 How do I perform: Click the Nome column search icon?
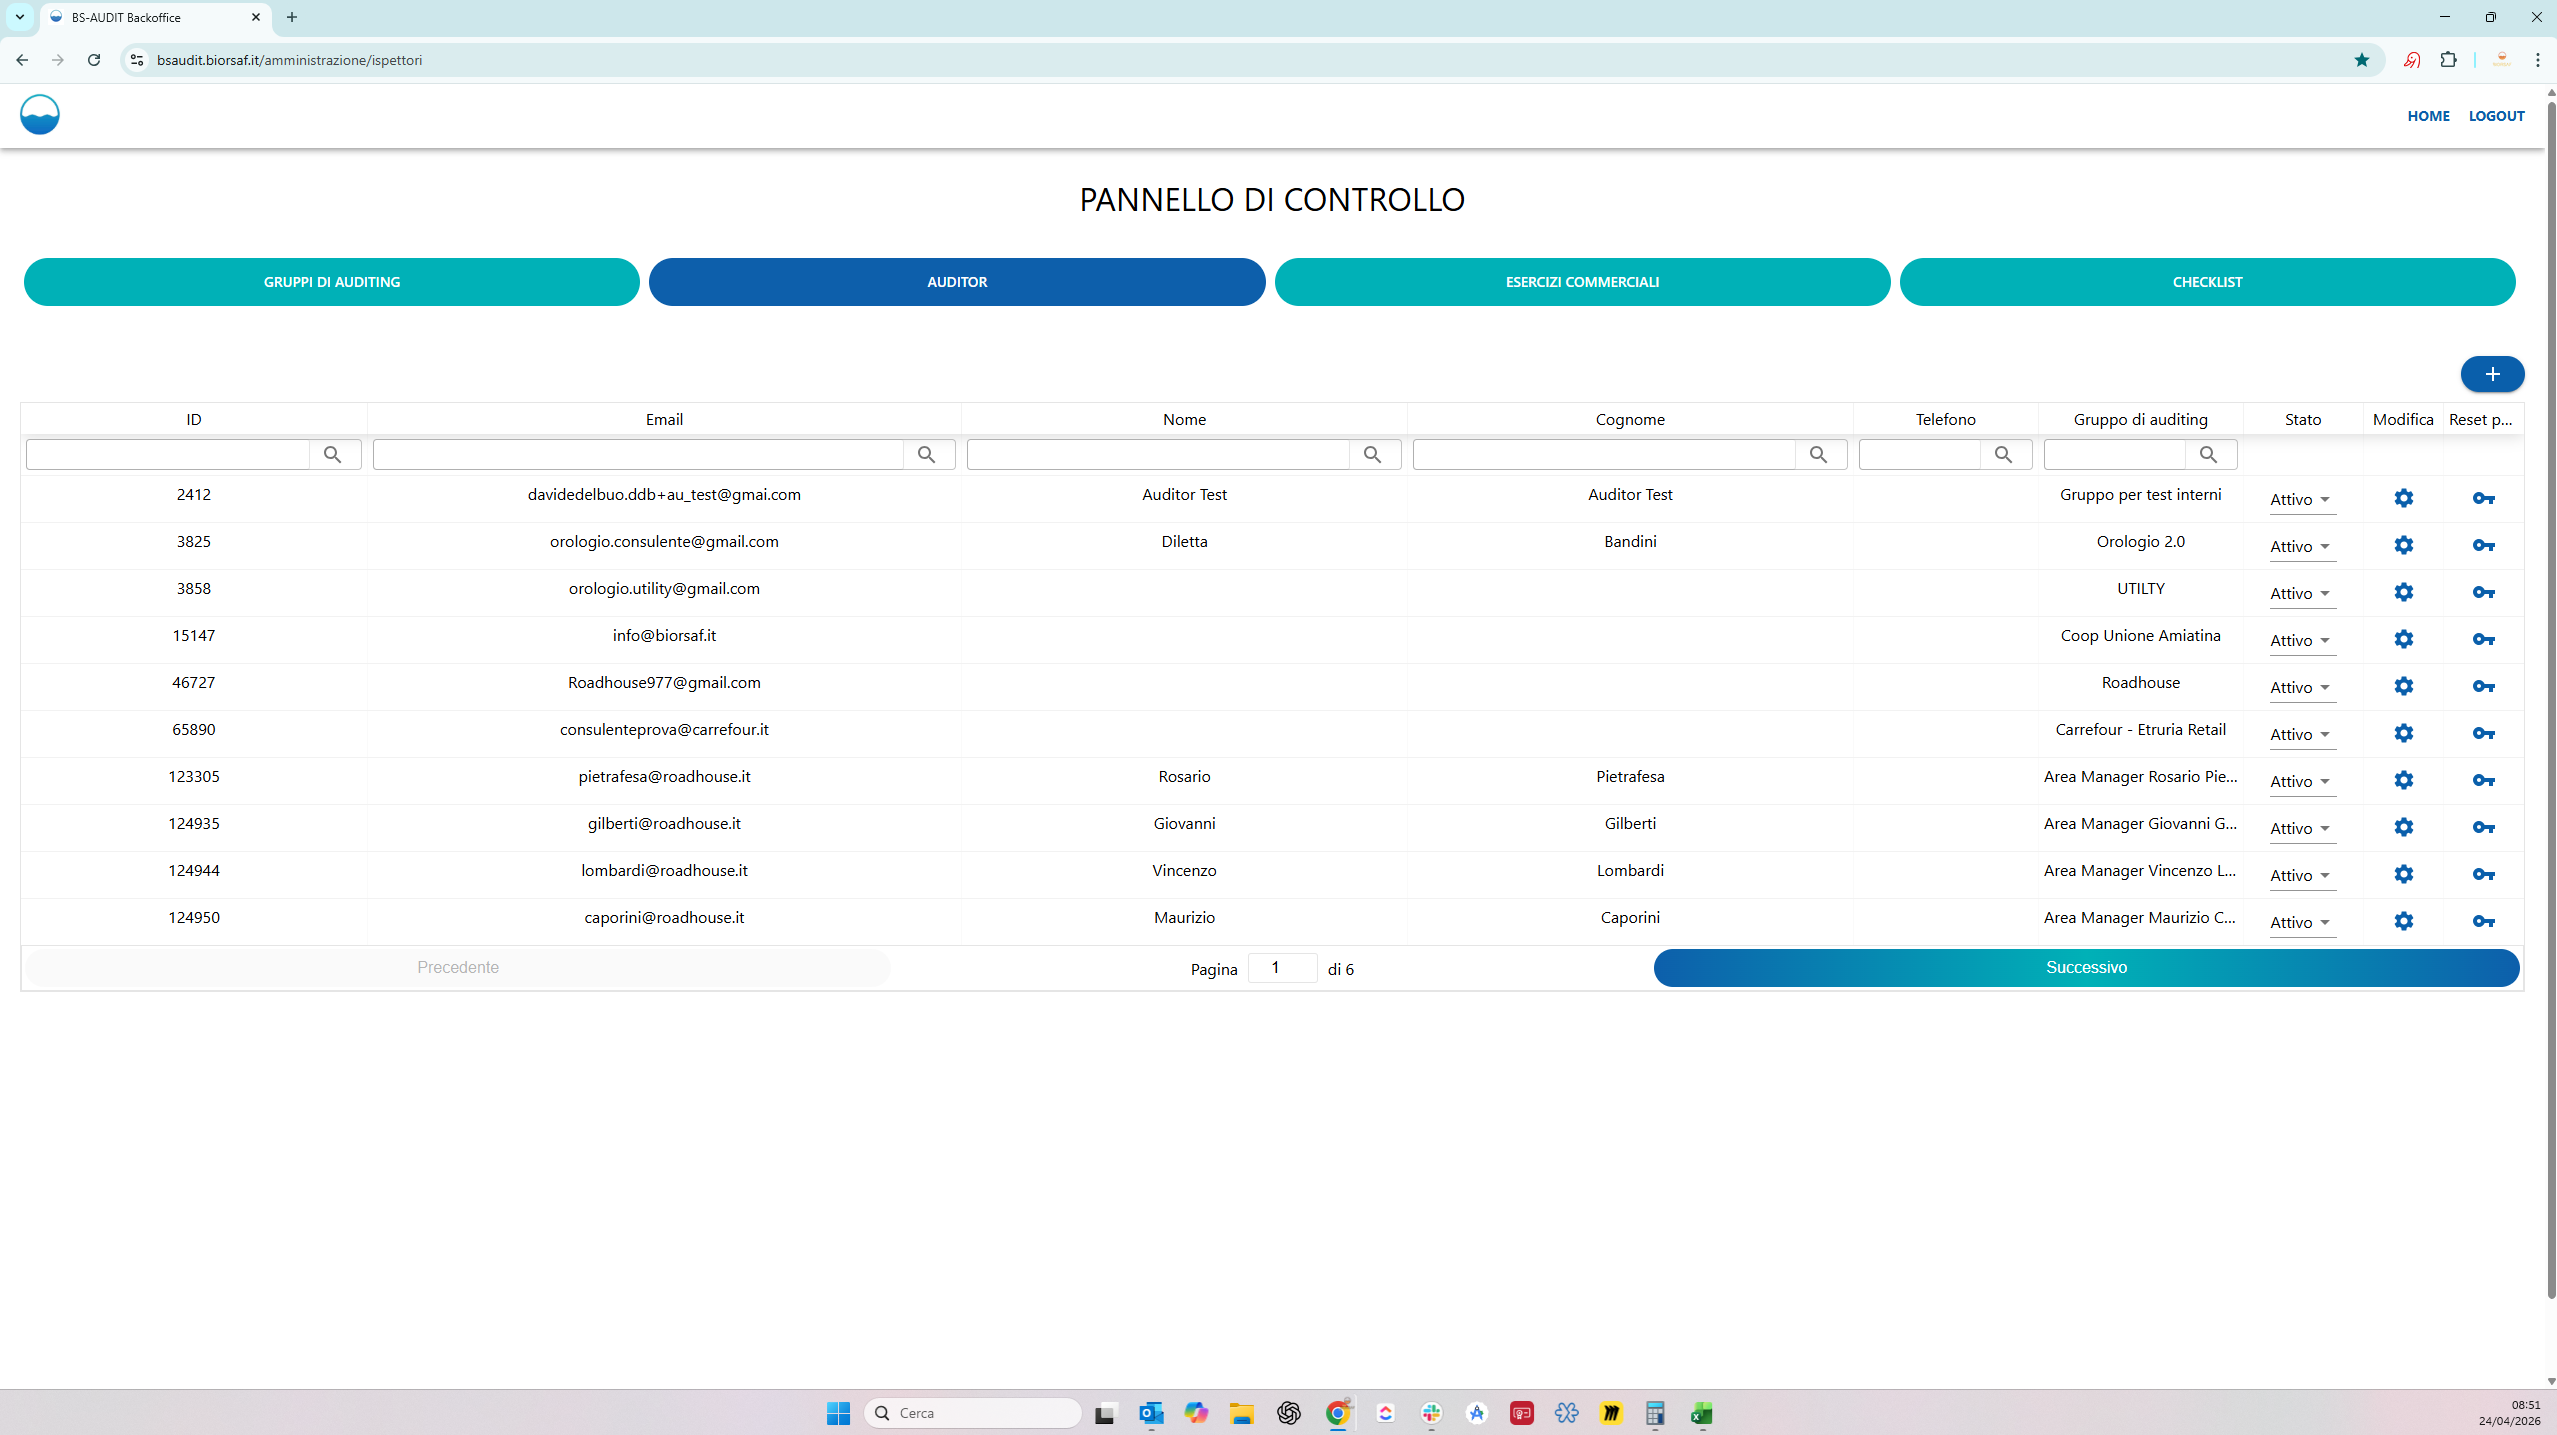(1374, 454)
